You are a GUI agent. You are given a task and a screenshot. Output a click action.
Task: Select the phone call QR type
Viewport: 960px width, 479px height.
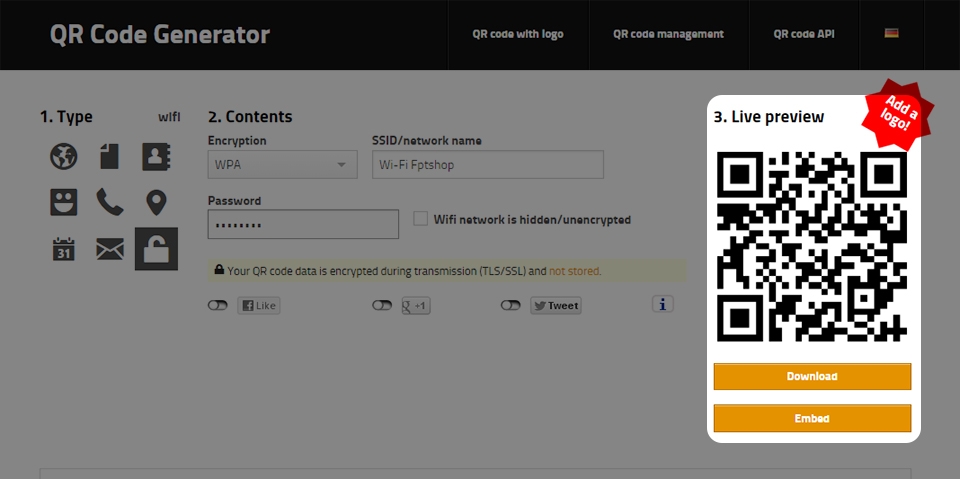[110, 202]
